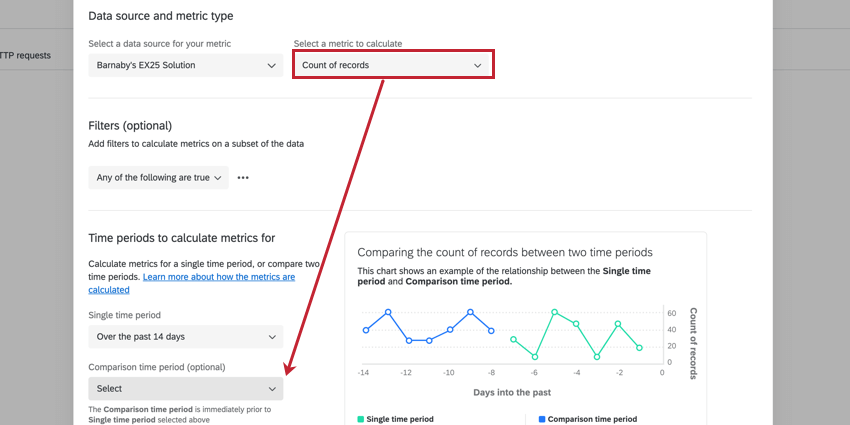Click the chevron on the data source selector

pyautogui.click(x=271, y=65)
